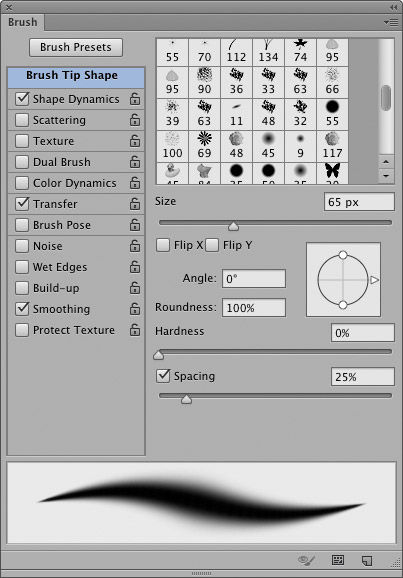
Task: Uncheck the Spacing checkbox
Action: point(163,376)
